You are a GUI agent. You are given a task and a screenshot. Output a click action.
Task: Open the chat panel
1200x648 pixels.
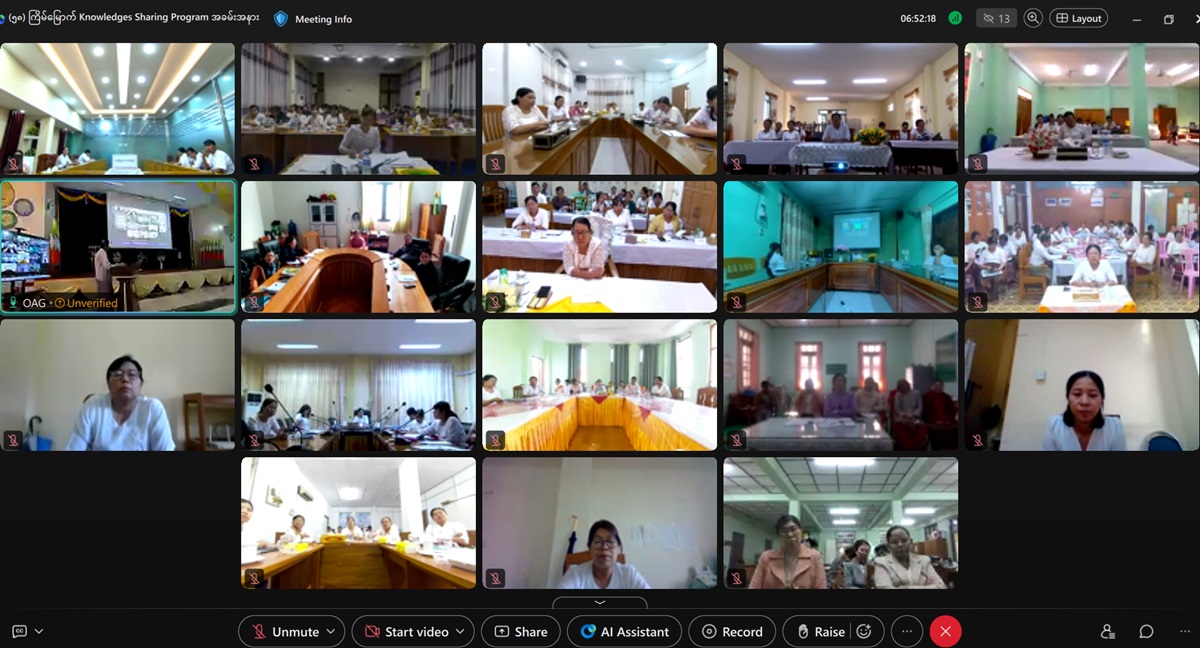pos(1146,631)
